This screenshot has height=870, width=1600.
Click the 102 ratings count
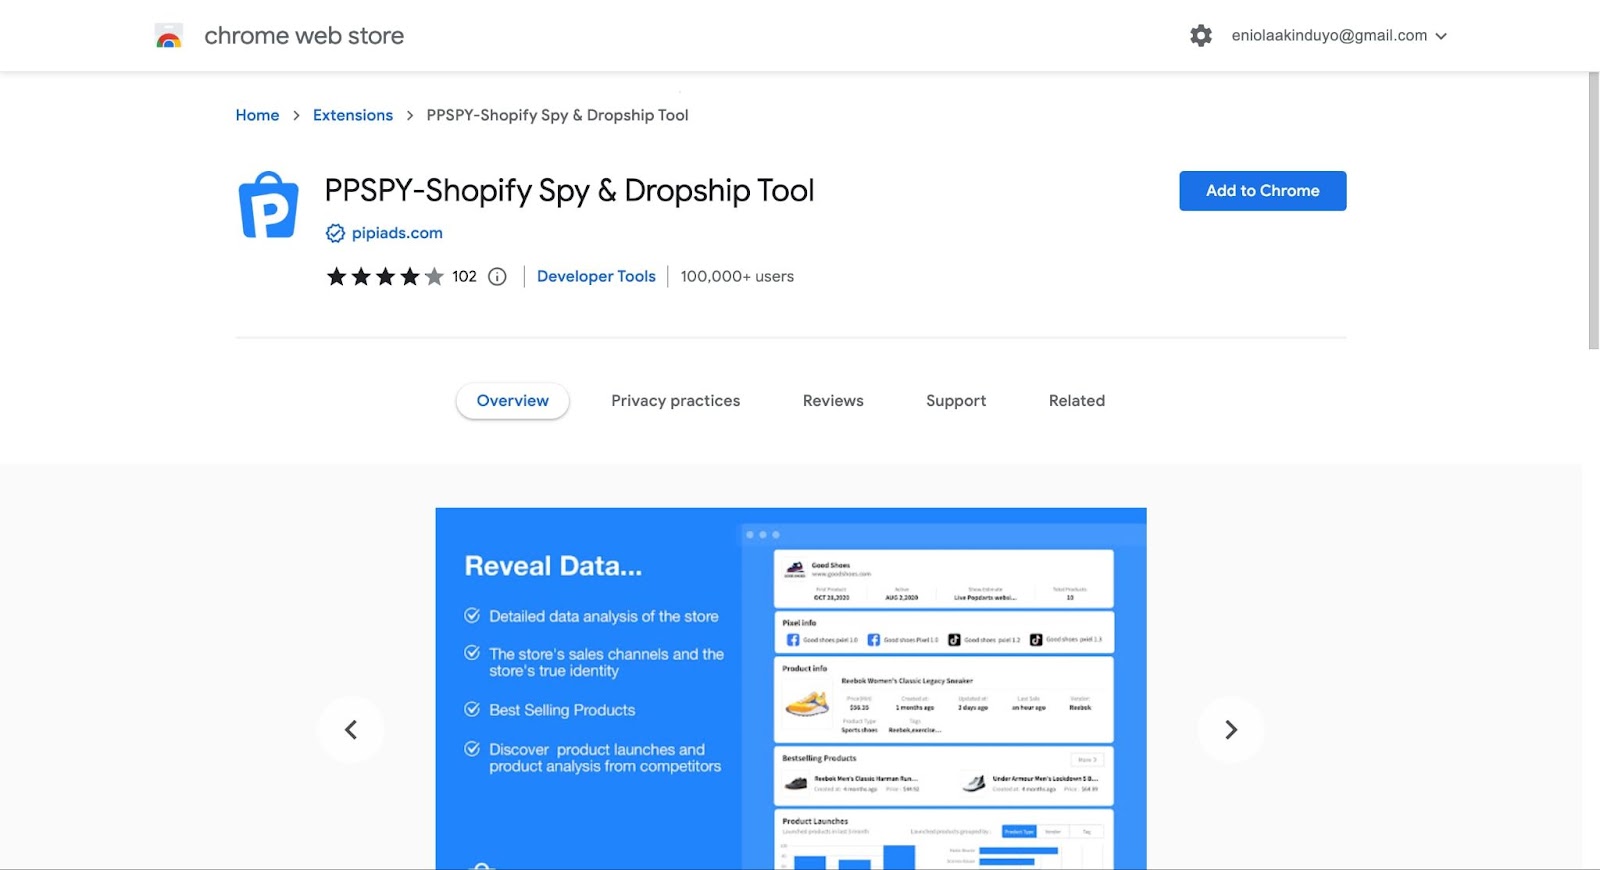click(464, 277)
